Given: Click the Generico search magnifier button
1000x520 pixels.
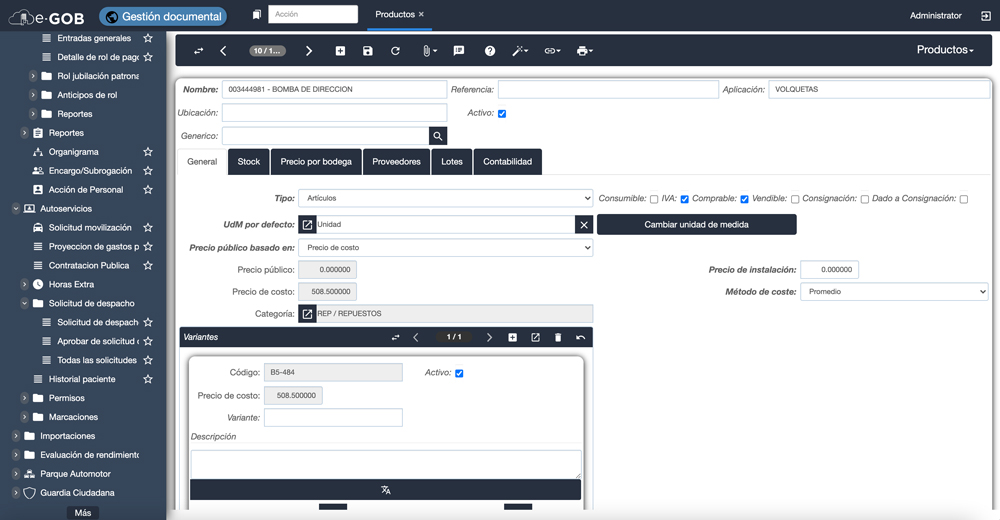Looking at the screenshot, I should [438, 136].
